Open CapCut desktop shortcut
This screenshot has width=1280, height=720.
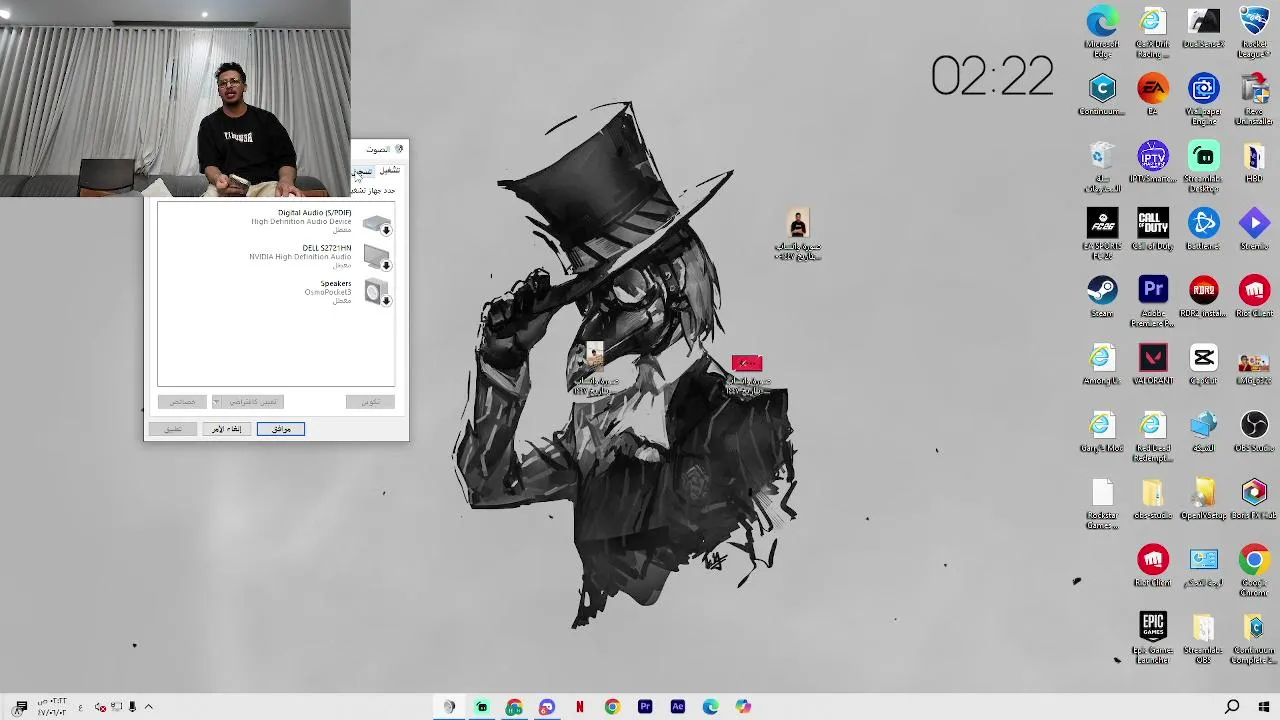1203,363
